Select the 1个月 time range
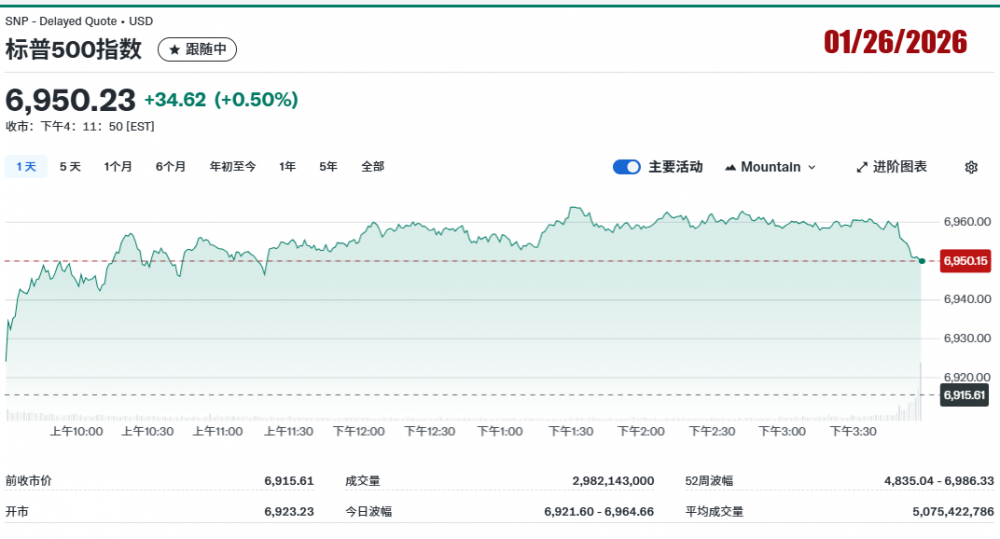The image size is (1000, 539). [118, 167]
